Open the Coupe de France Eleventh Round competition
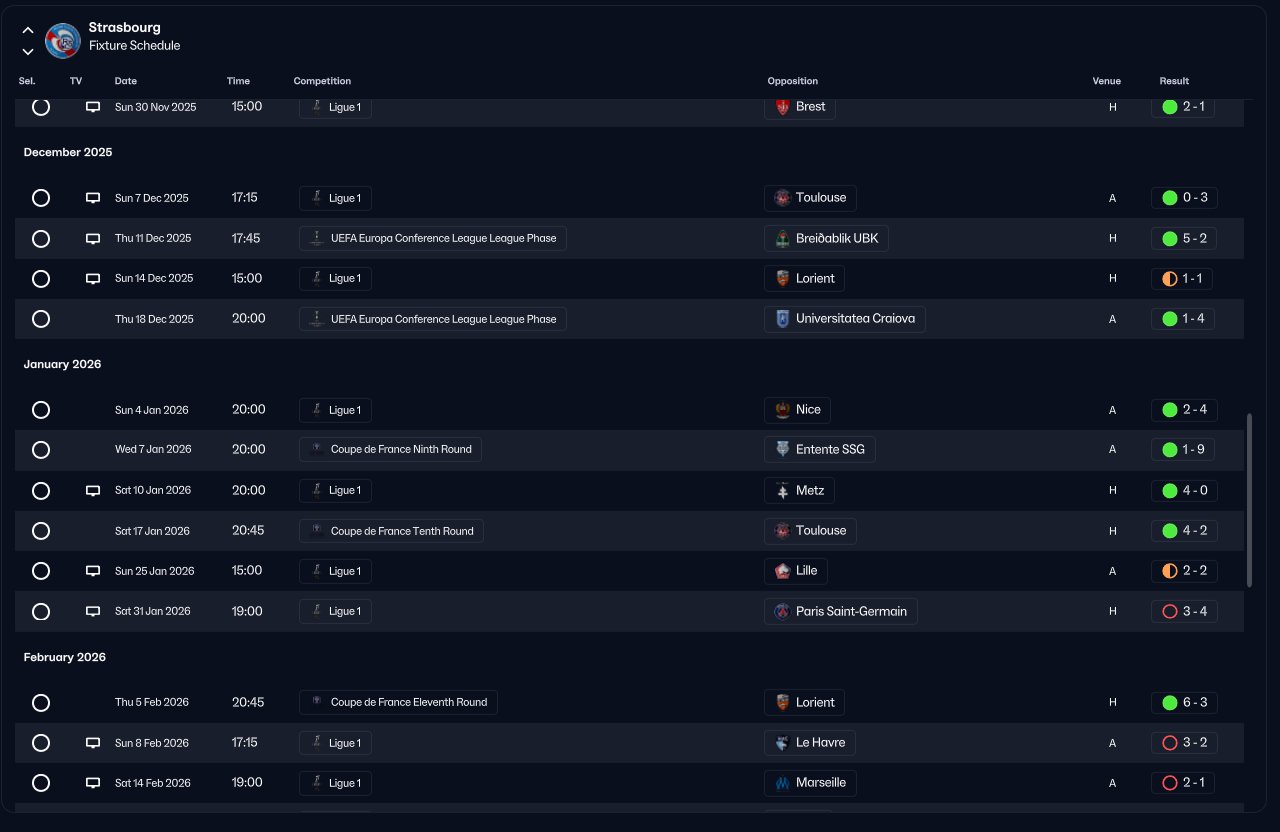The image size is (1280, 832). (398, 703)
